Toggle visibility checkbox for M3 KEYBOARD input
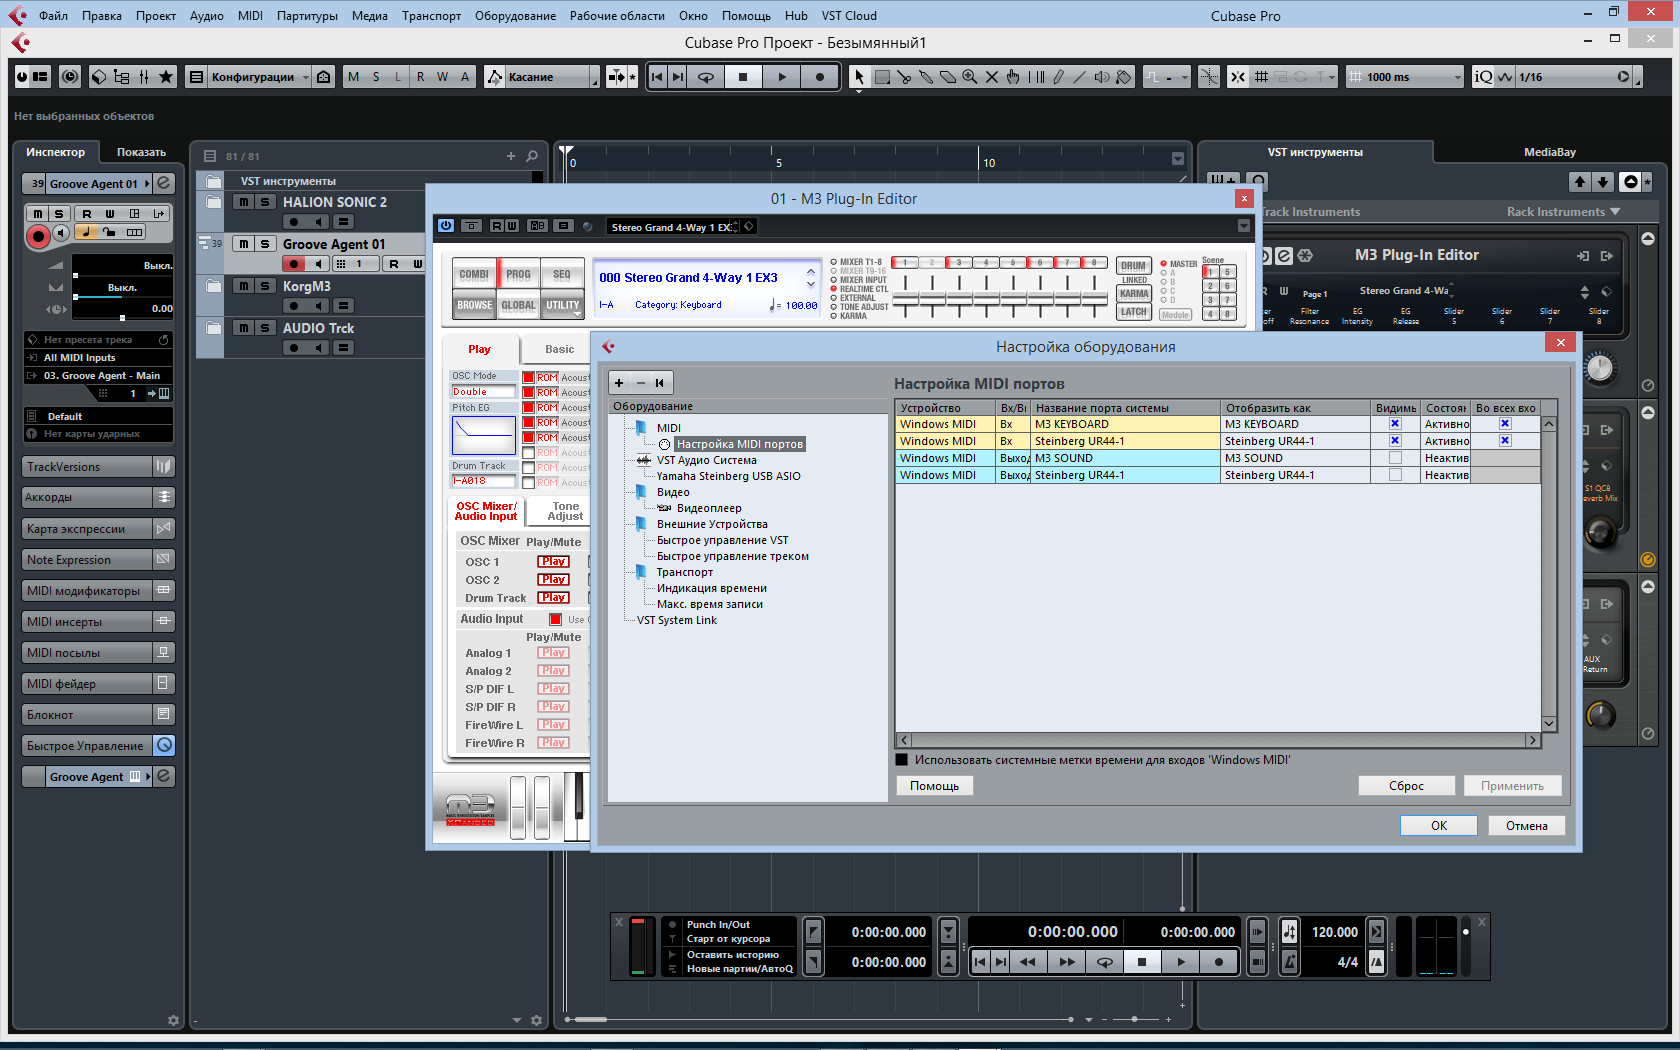Screen dimensions: 1680x1050 tap(1395, 424)
